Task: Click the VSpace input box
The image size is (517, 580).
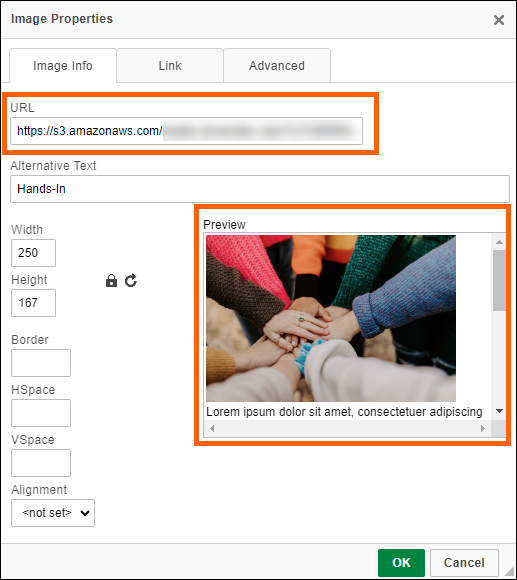Action: [x=41, y=463]
